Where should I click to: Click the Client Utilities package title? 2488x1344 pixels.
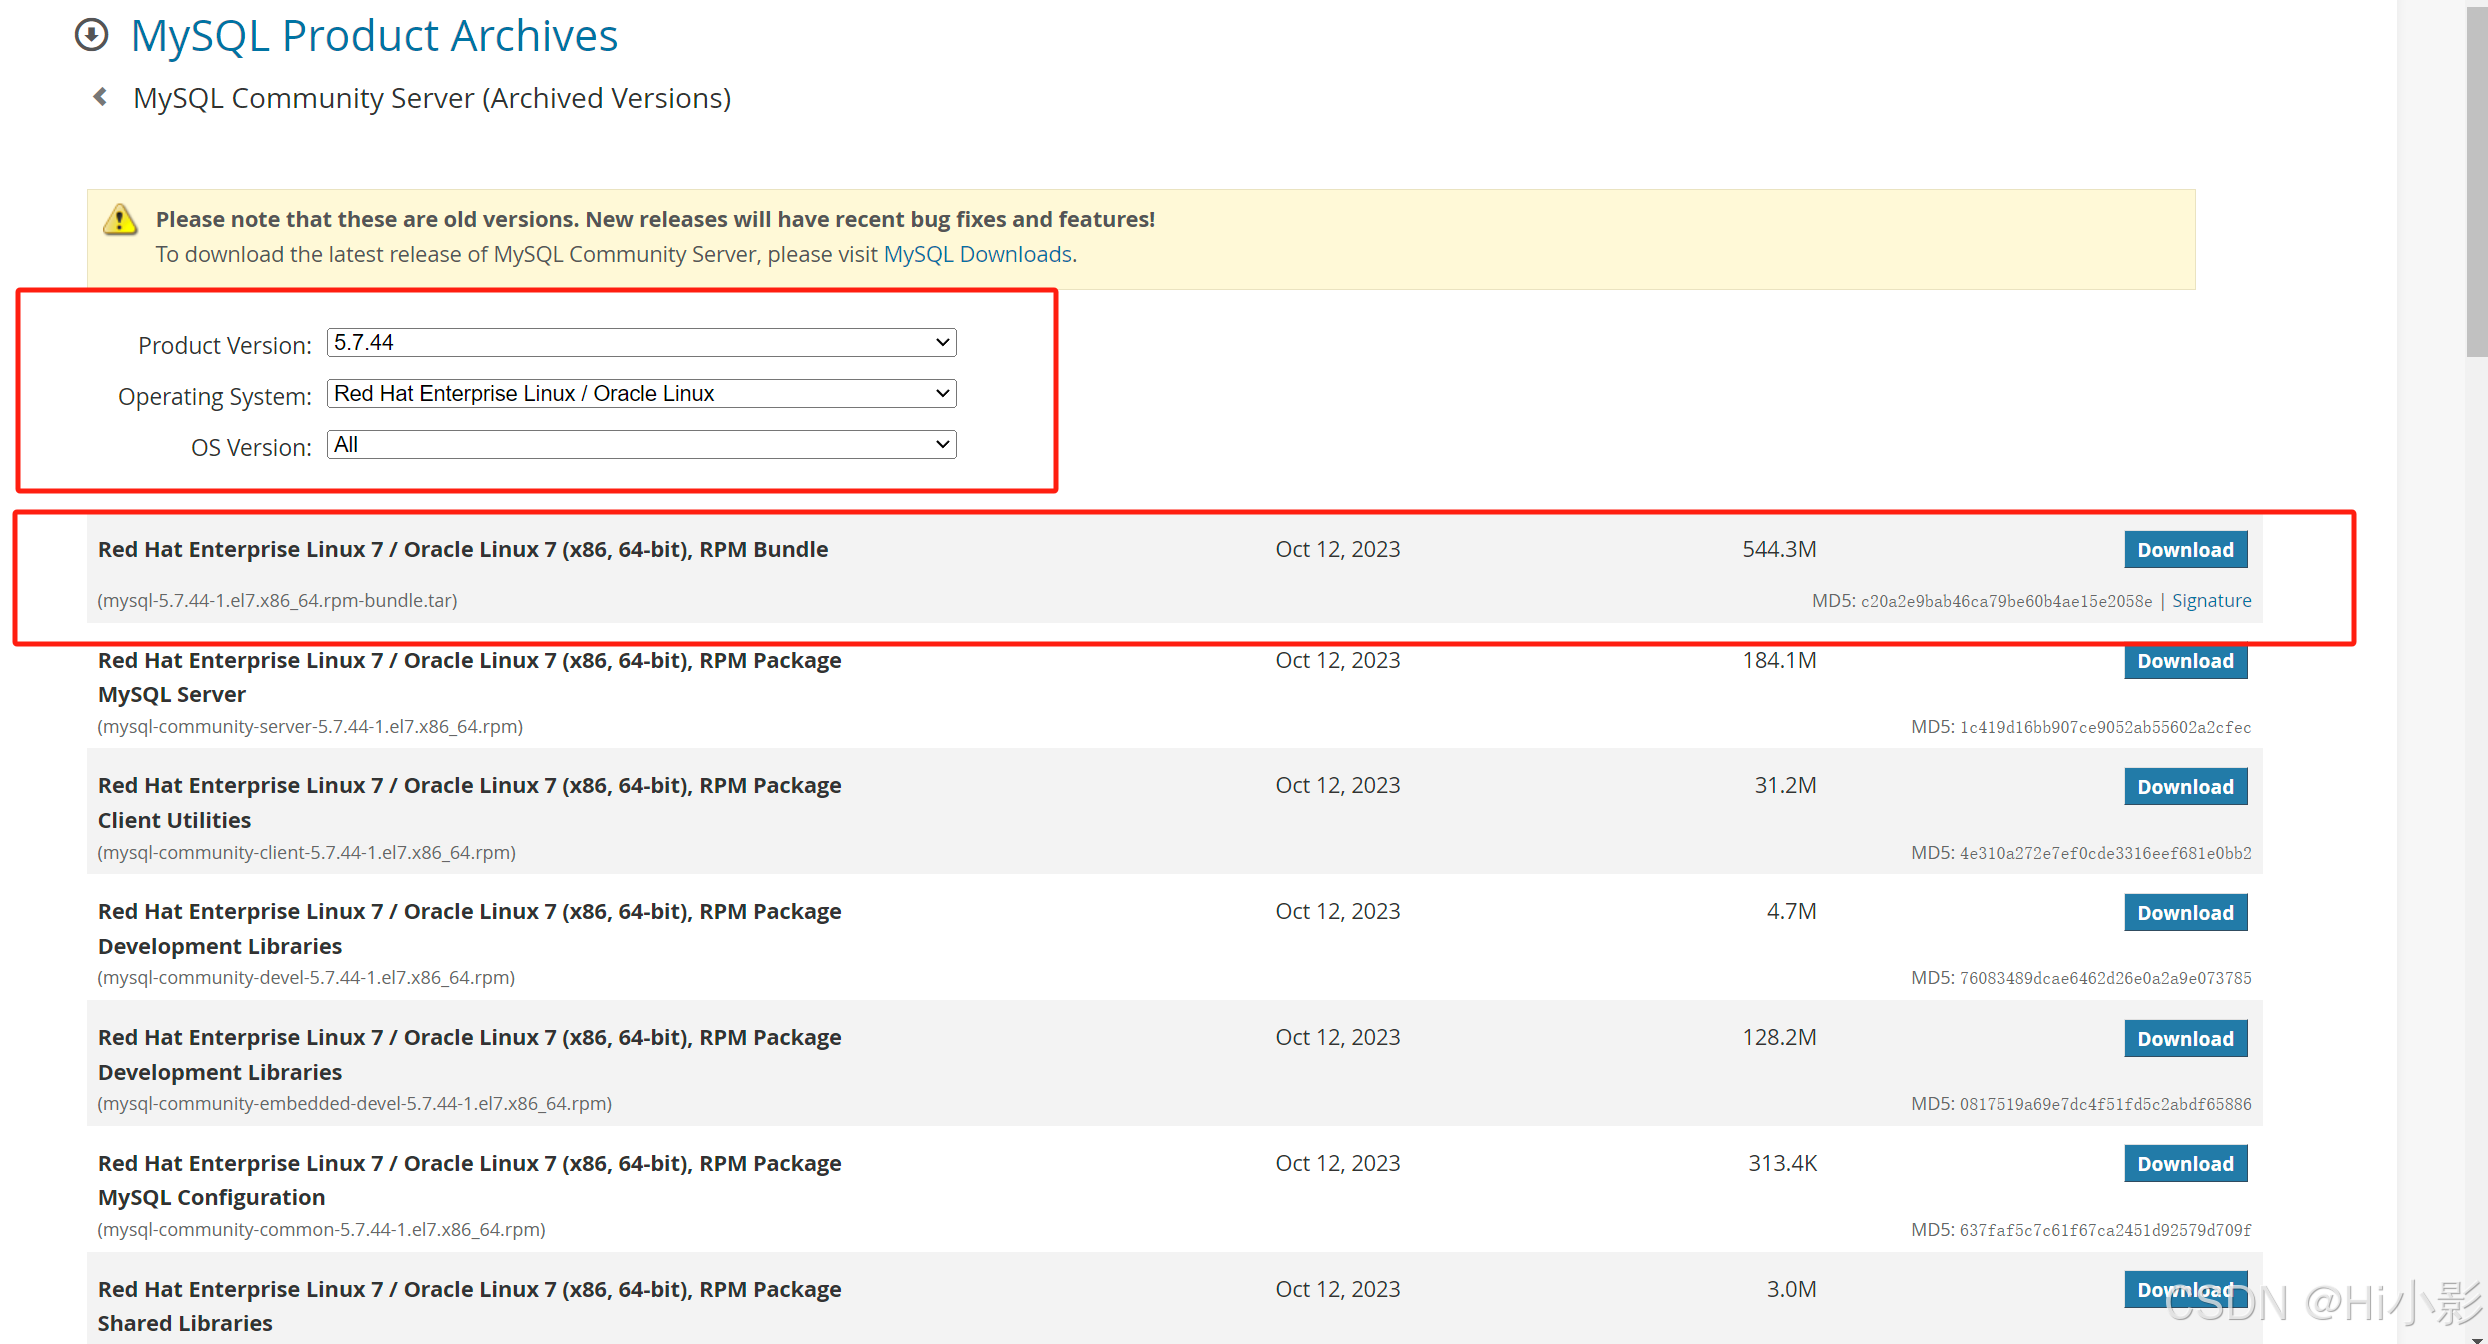(x=470, y=803)
